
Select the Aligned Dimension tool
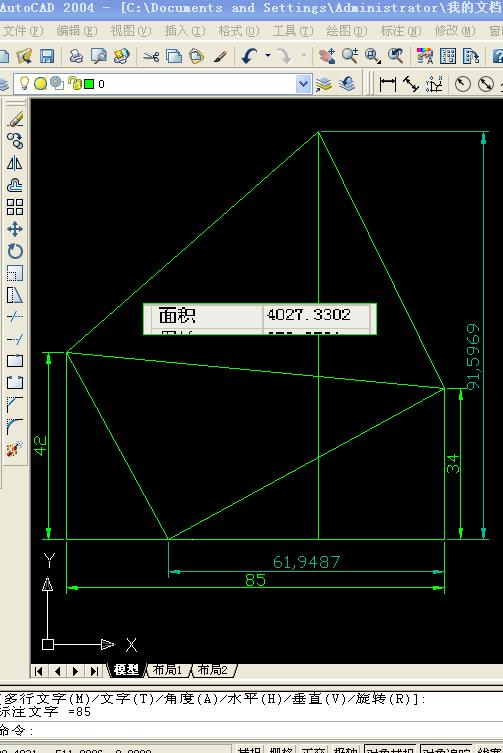tap(411, 84)
